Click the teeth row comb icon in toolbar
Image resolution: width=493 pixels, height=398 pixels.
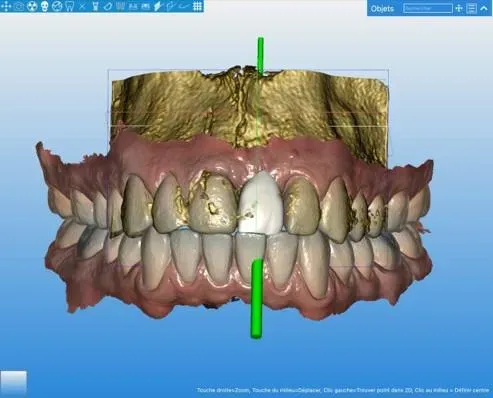pos(121,6)
